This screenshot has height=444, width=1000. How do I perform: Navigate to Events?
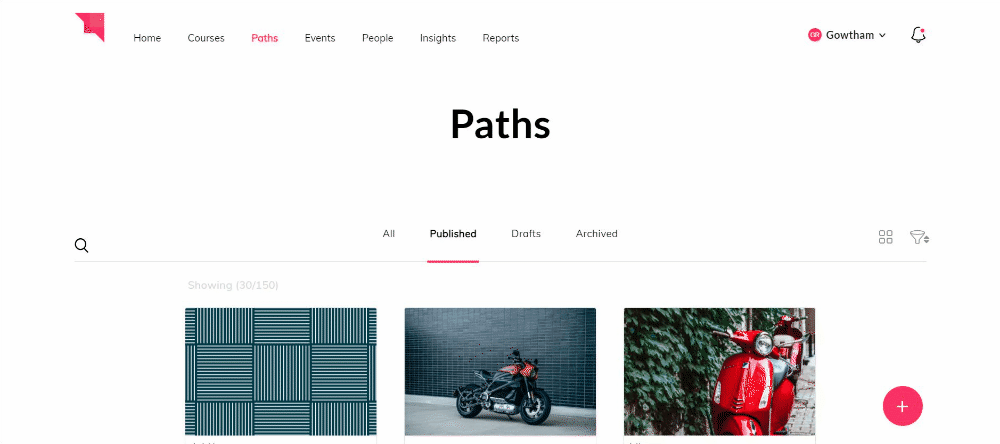coord(320,38)
